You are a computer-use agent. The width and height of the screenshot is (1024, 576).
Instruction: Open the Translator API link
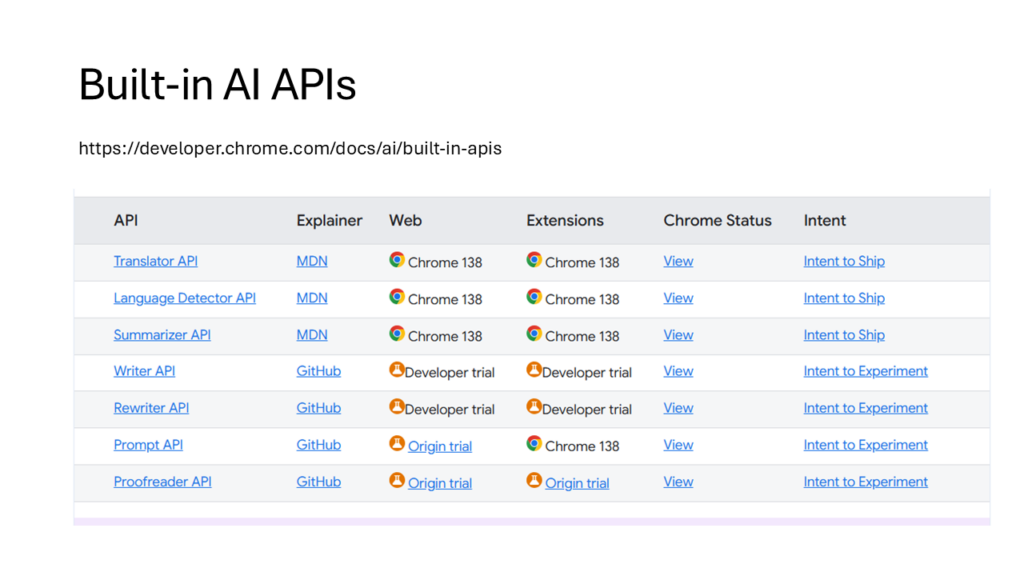[155, 261]
